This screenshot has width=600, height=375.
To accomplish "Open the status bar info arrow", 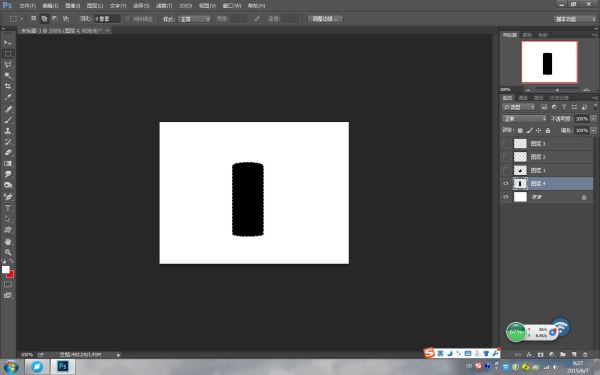I will 118,355.
